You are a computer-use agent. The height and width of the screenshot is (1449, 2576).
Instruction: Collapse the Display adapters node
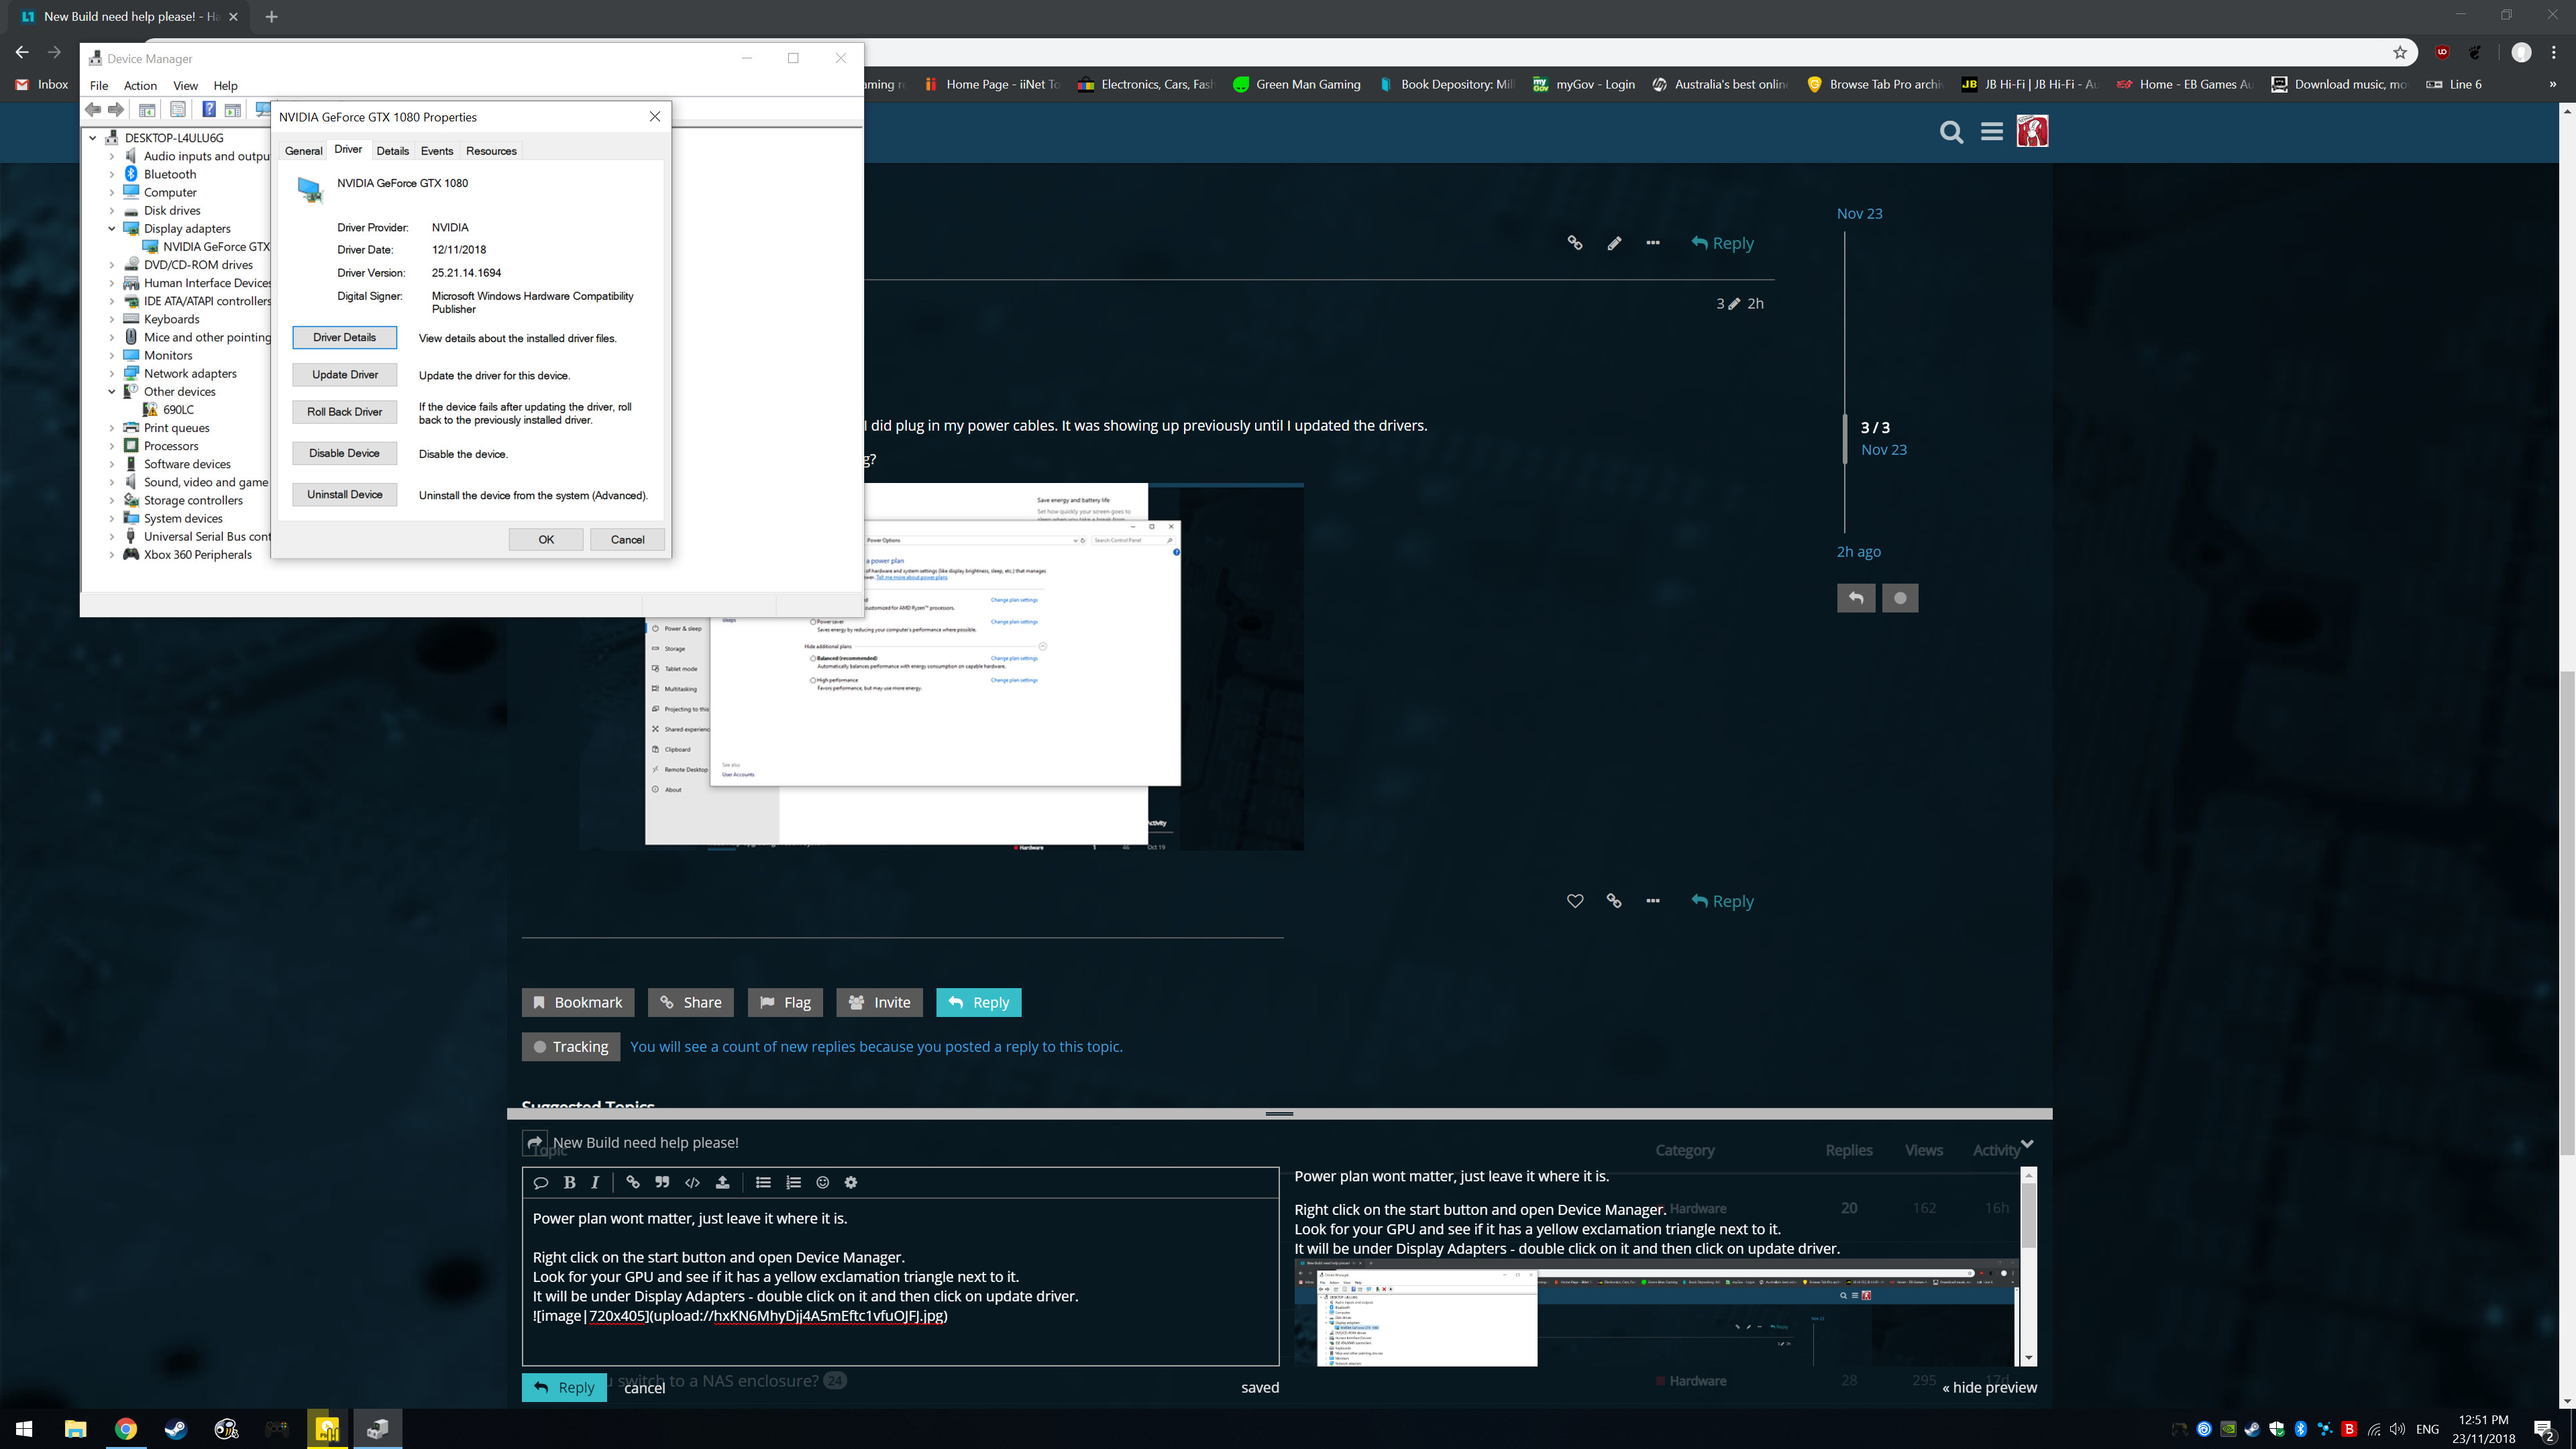[112, 229]
